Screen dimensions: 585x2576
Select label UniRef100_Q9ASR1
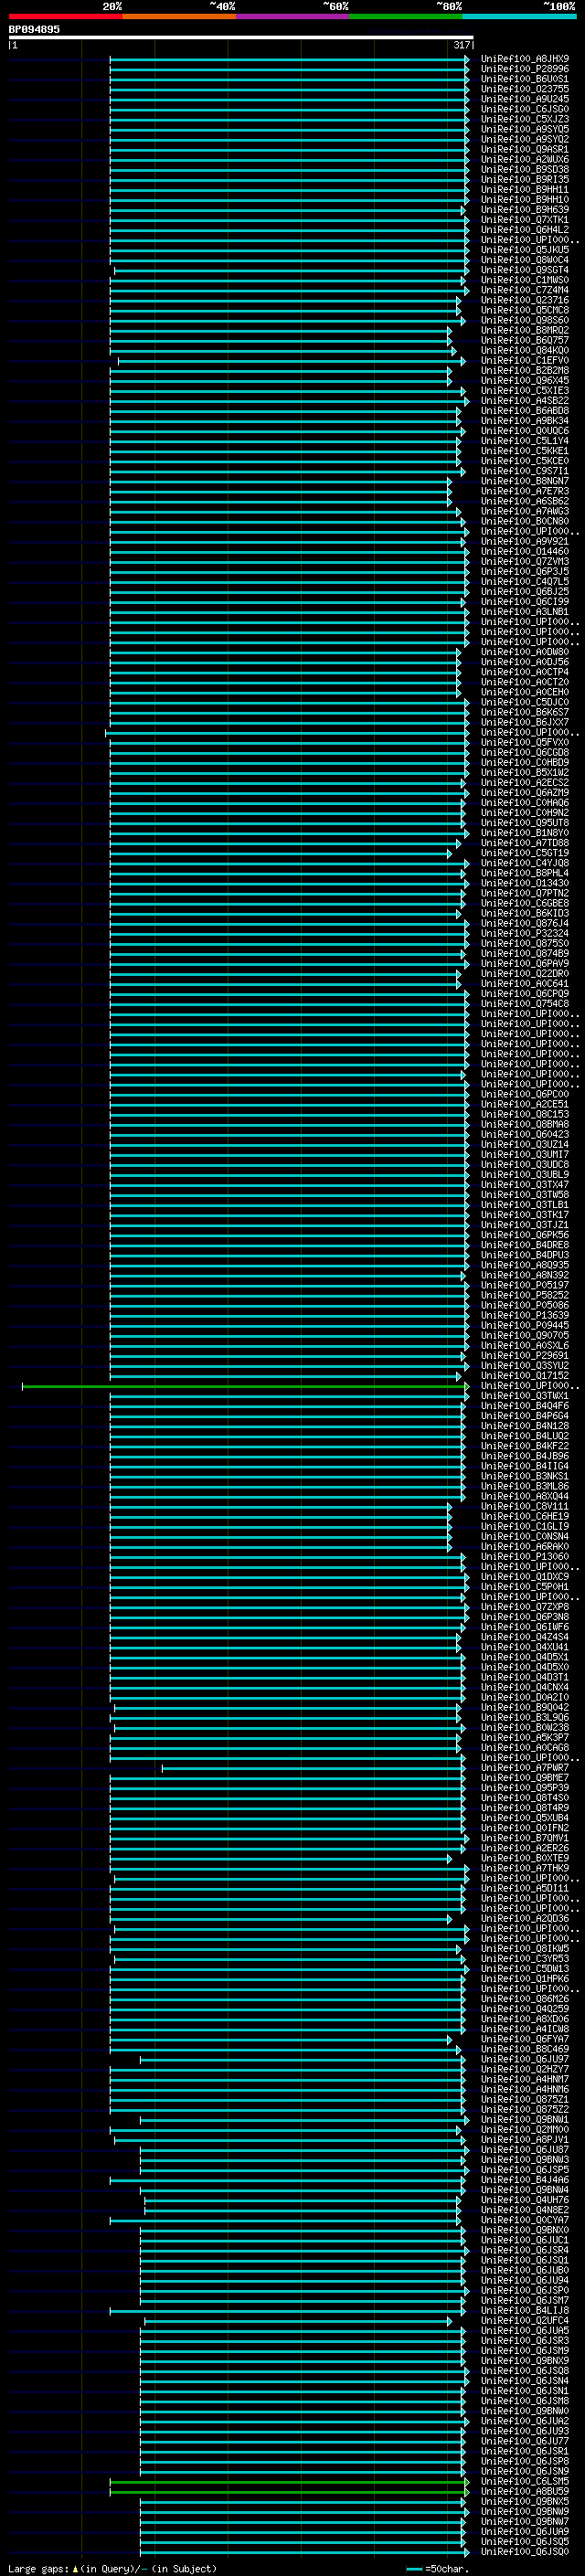coord(525,149)
